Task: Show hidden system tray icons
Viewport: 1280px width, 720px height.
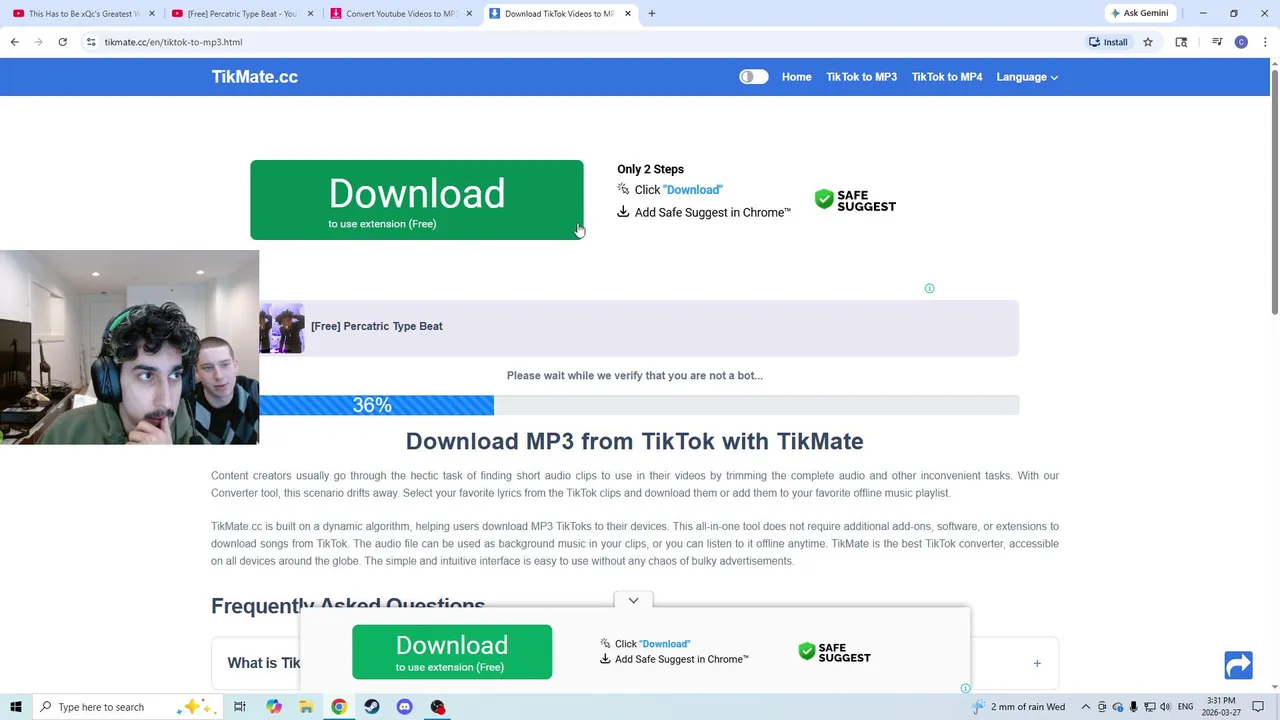Action: [x=1085, y=707]
